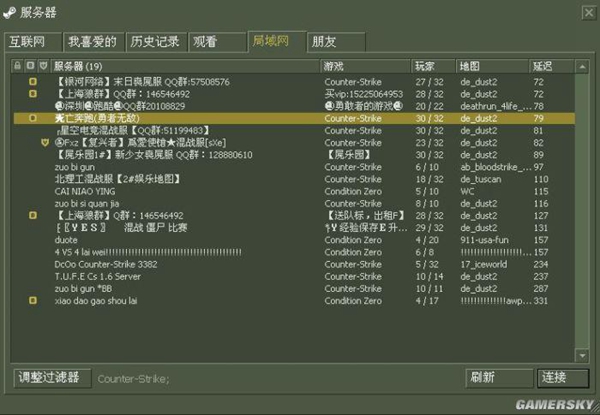Click the 刷新 button
The image size is (600, 415).
click(x=499, y=378)
